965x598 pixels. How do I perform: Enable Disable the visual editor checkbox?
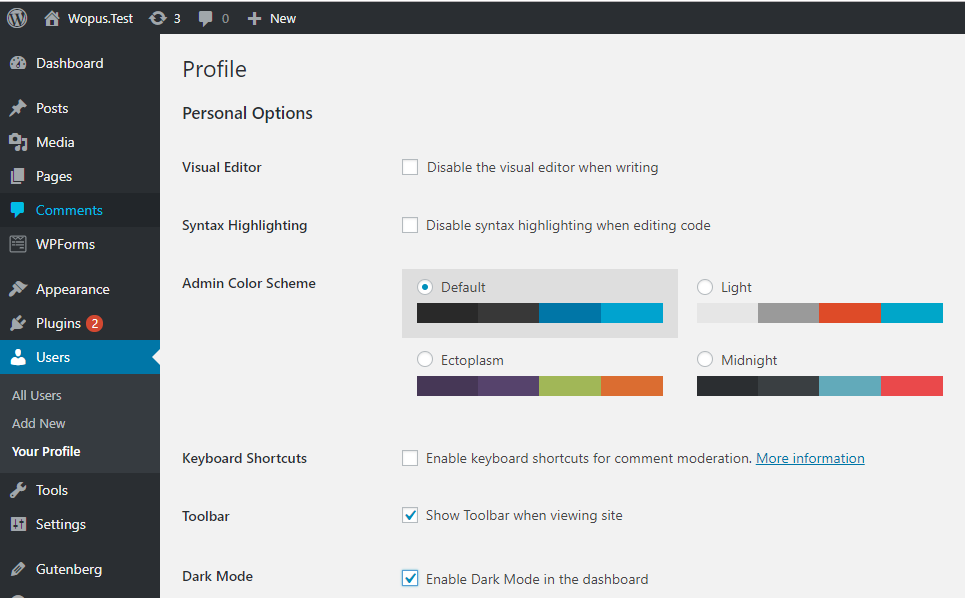pyautogui.click(x=410, y=167)
